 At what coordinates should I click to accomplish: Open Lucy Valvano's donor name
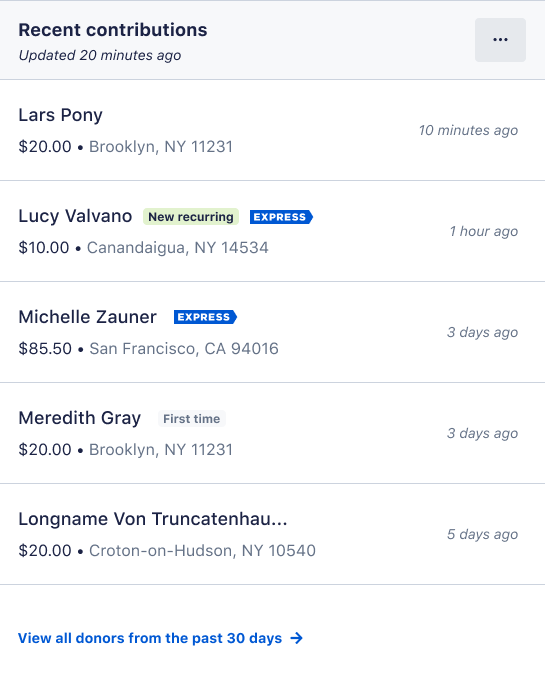point(75,216)
